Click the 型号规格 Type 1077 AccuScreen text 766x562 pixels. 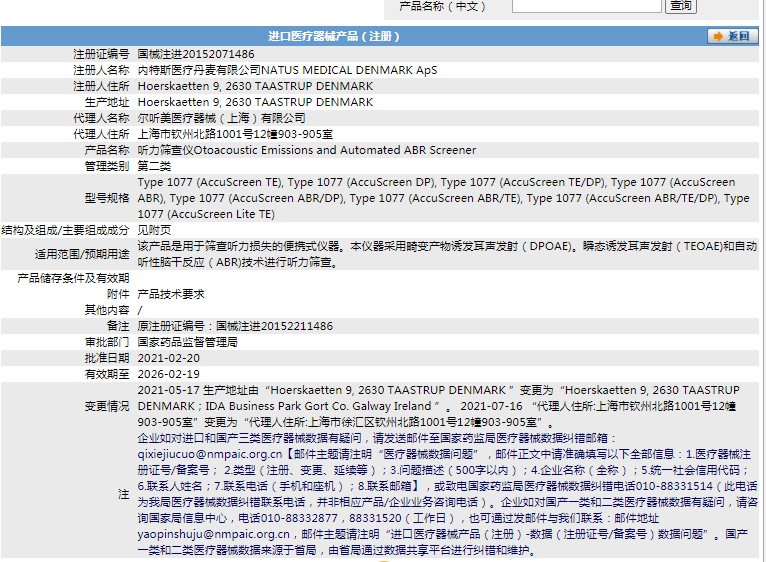(444, 198)
